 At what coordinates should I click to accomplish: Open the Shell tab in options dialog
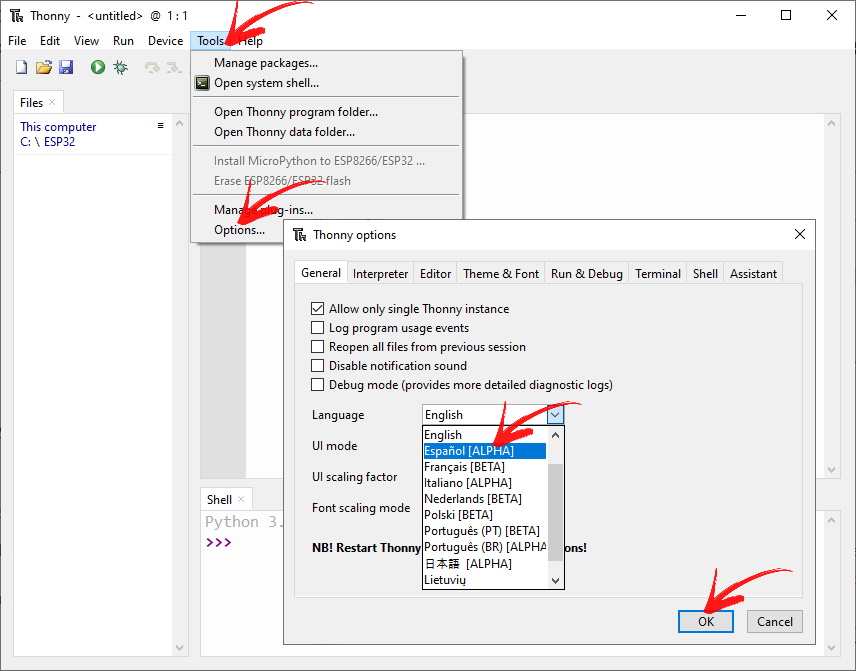pyautogui.click(x=705, y=274)
